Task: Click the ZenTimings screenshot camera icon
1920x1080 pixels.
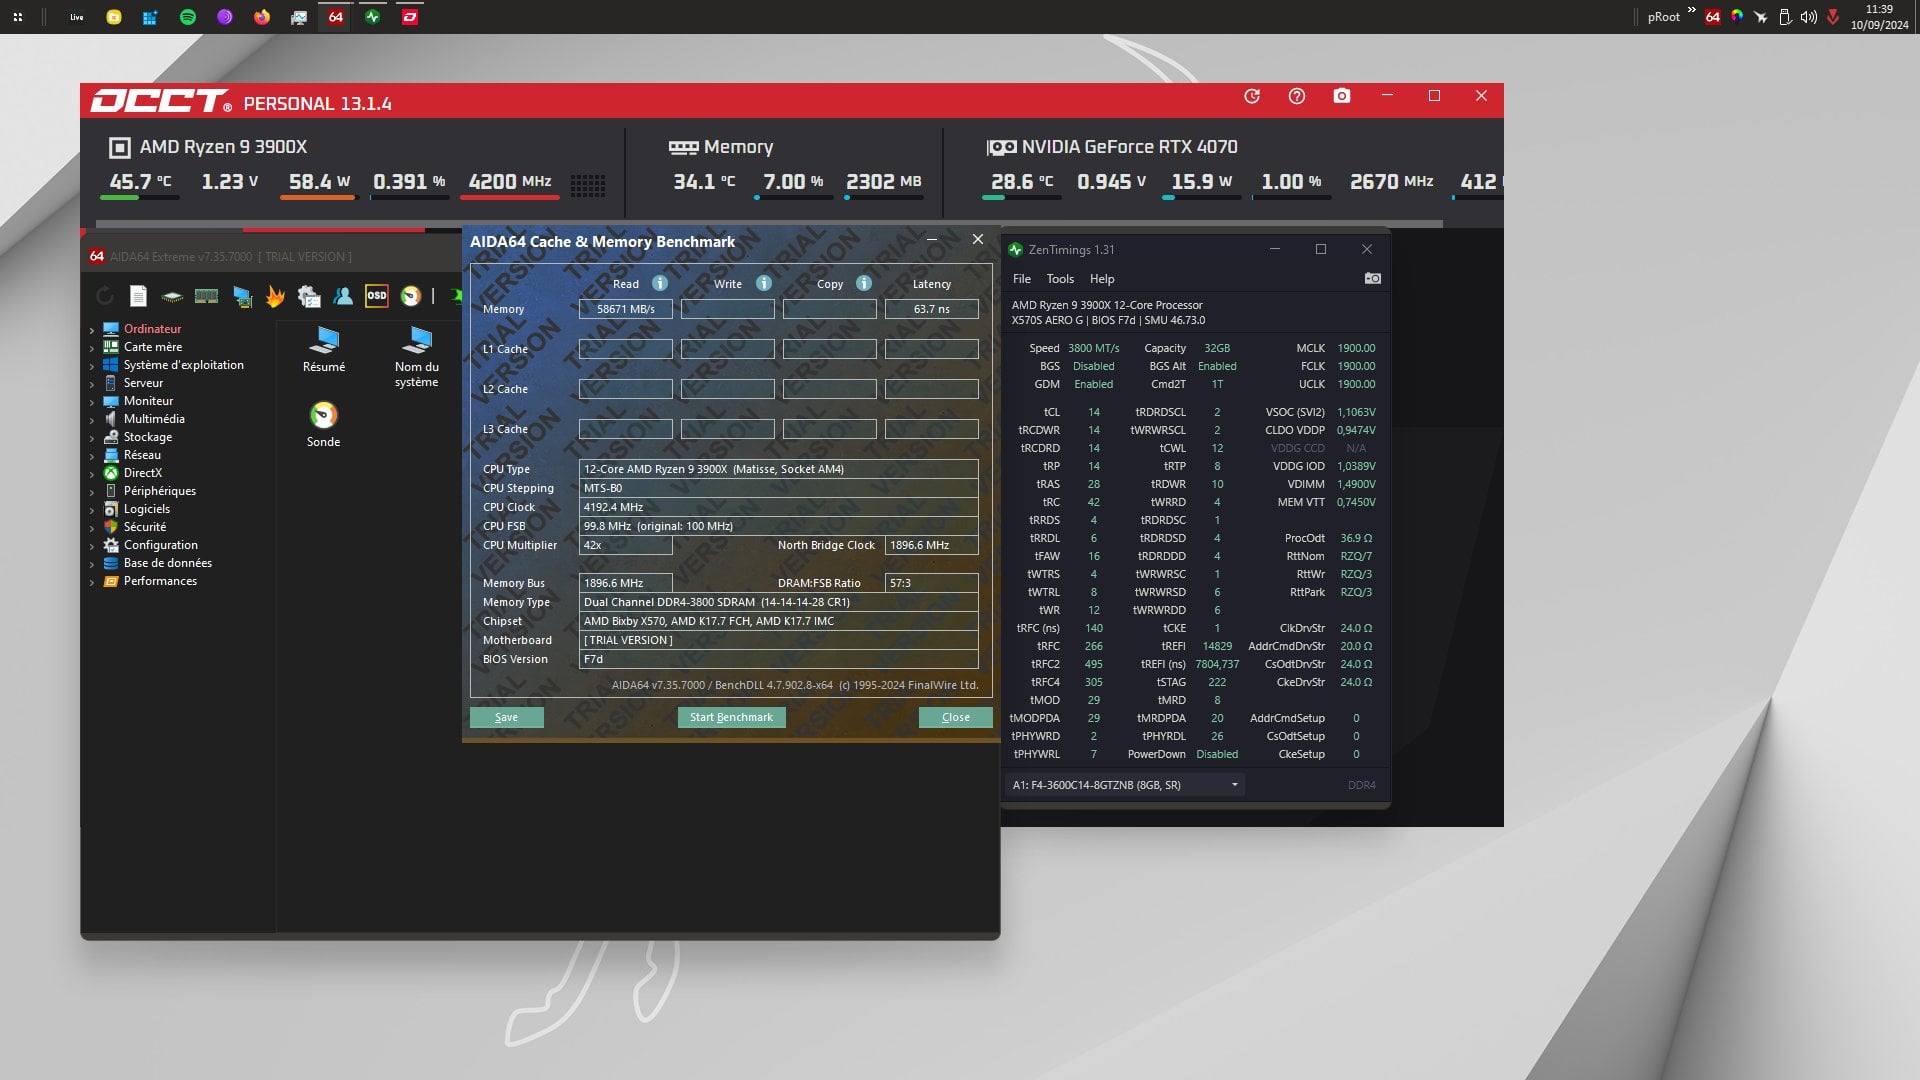Action: point(1373,279)
